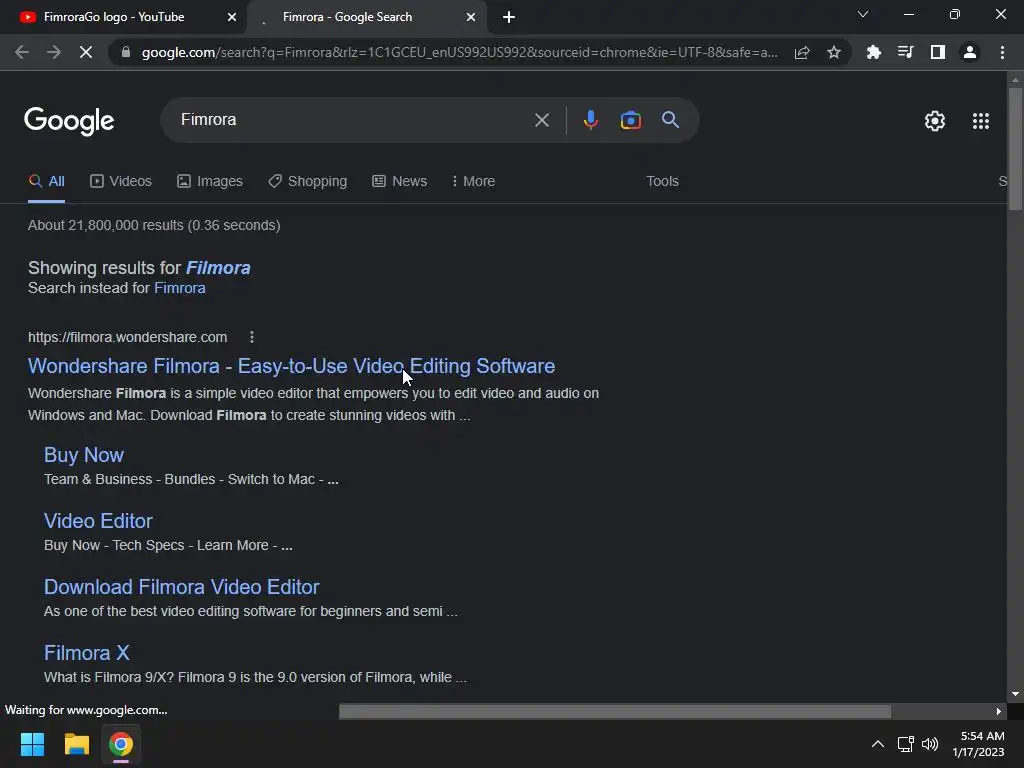Switch to Shopping results
Viewport: 1024px width, 768px height.
pyautogui.click(x=308, y=182)
